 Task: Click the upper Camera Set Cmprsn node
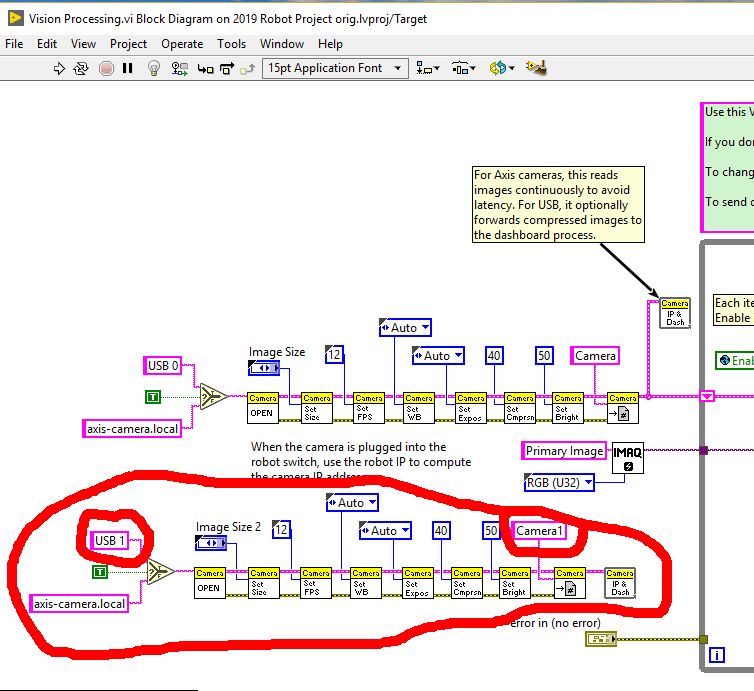(x=520, y=408)
